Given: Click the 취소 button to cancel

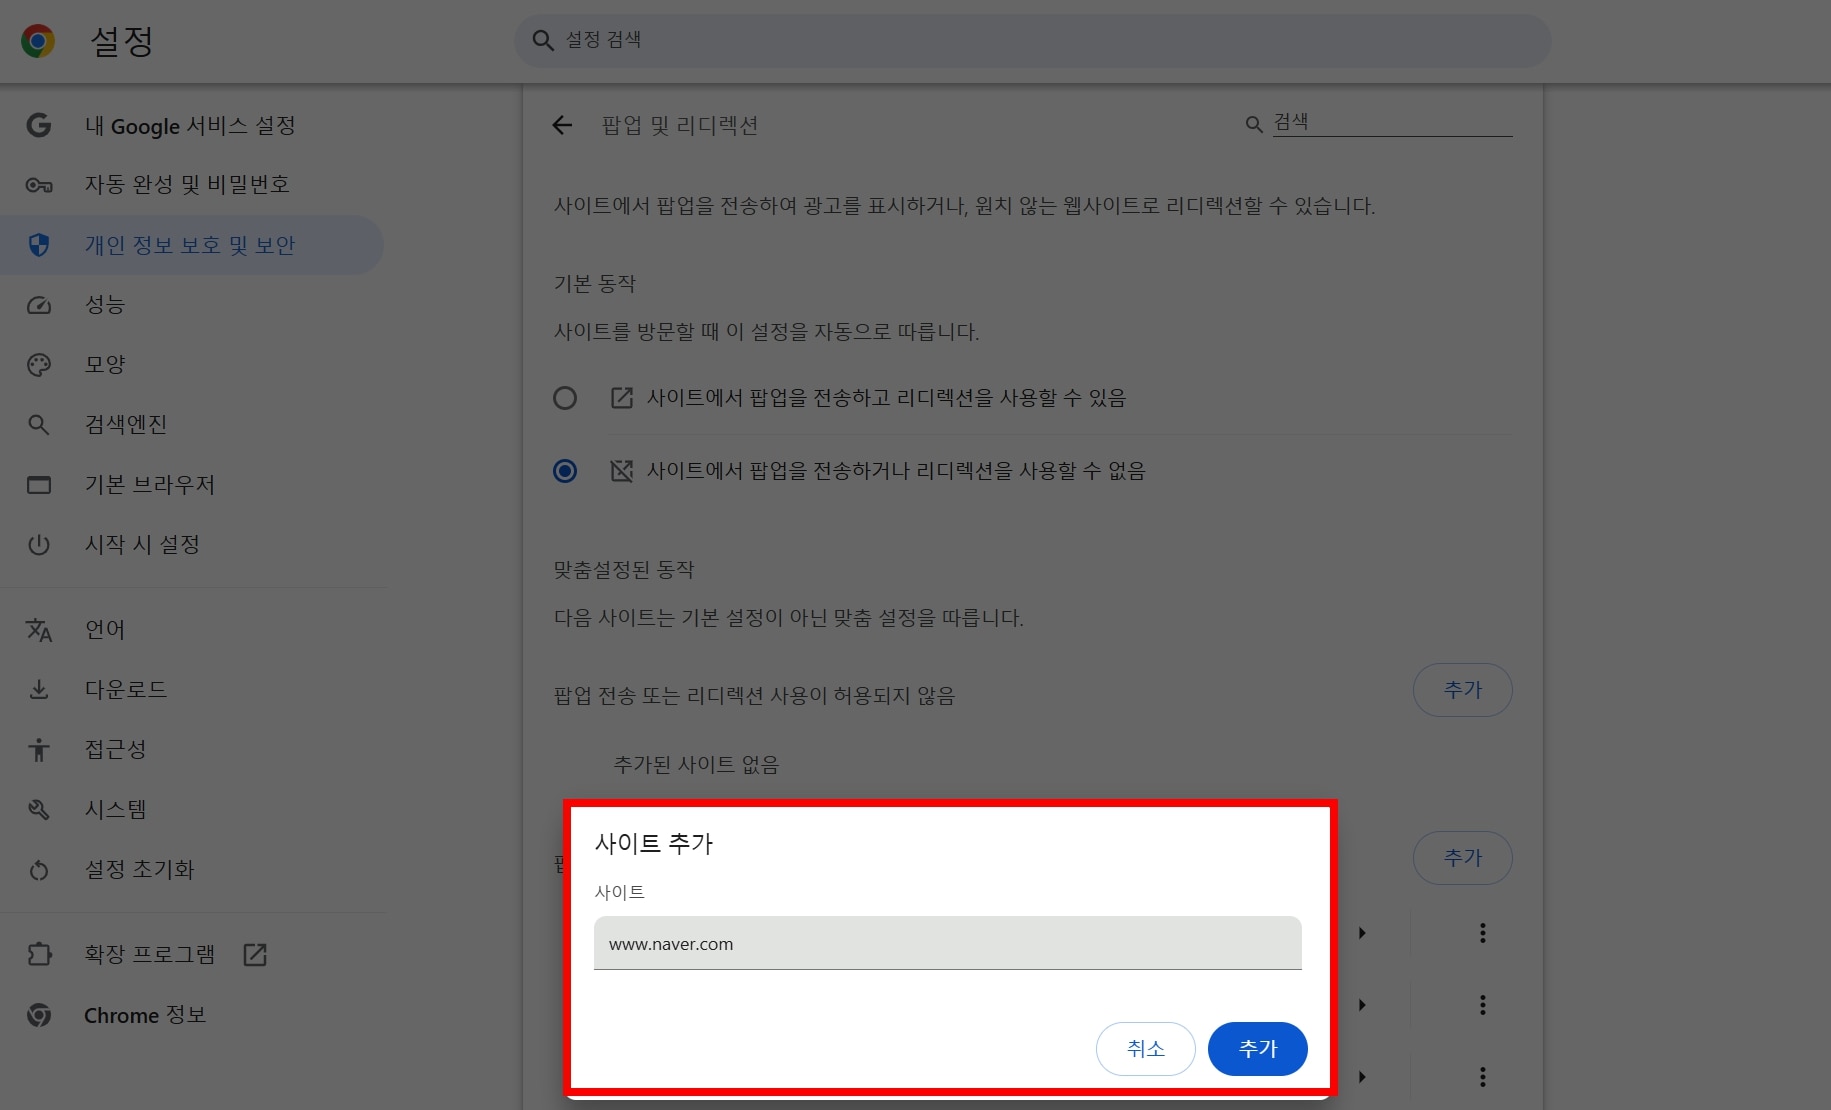Looking at the screenshot, I should point(1145,1049).
